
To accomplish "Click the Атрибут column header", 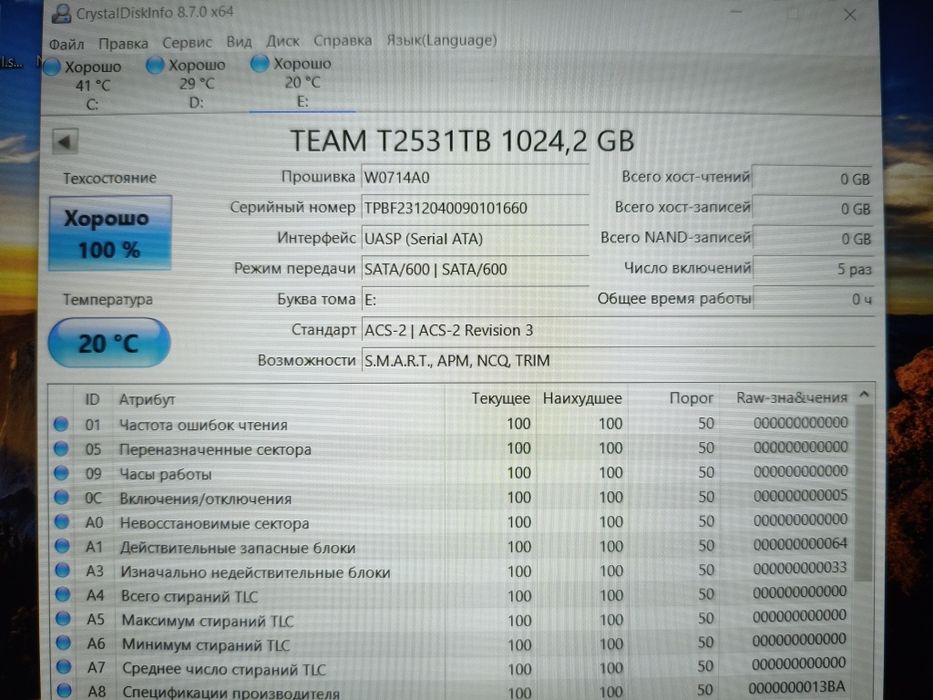I will [x=278, y=399].
